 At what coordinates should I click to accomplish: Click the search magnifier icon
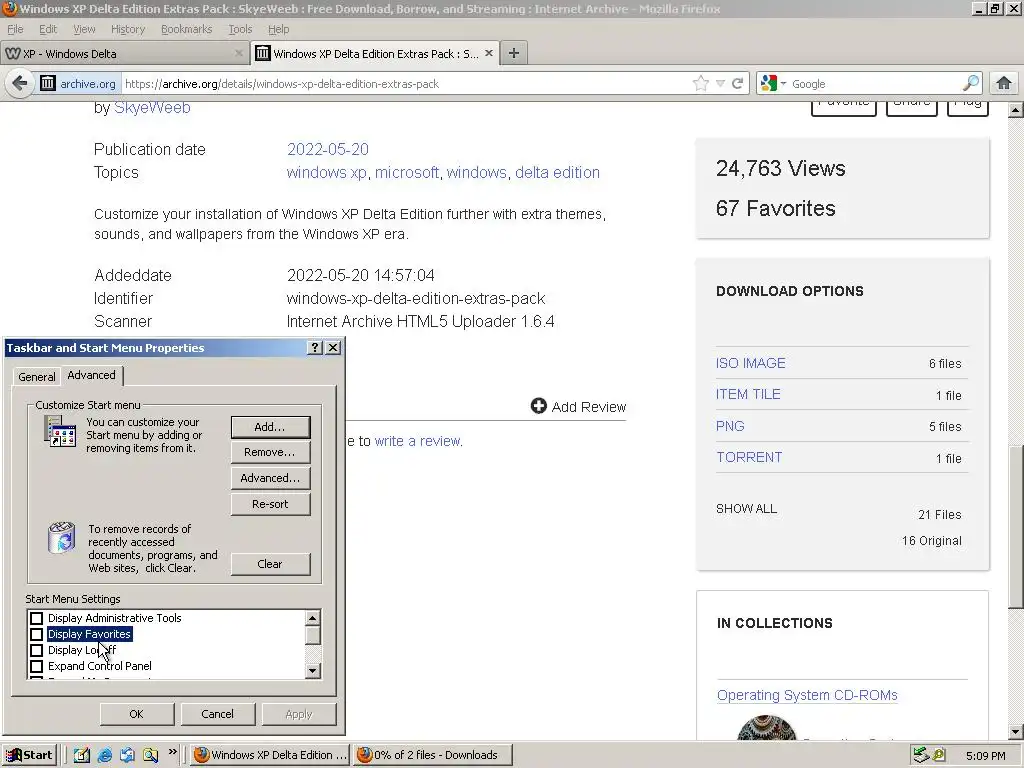pos(970,83)
